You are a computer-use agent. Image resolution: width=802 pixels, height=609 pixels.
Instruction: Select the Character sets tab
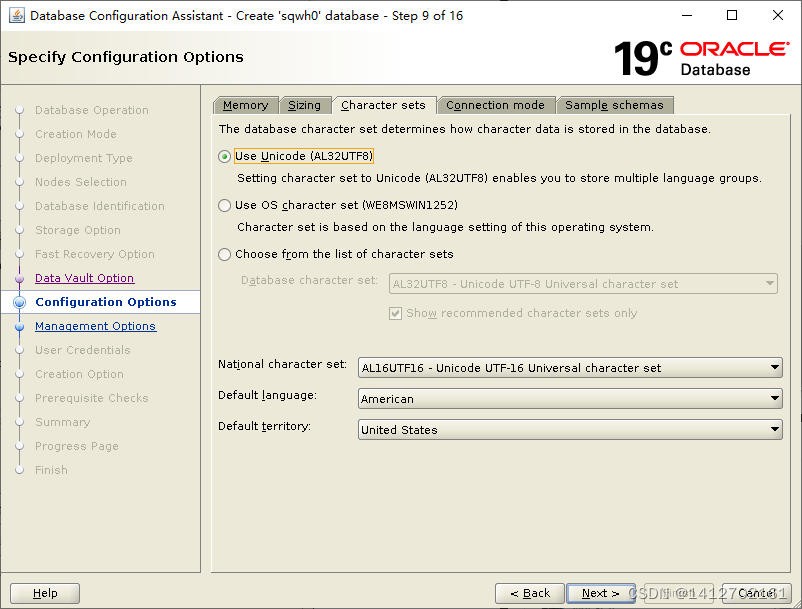click(x=383, y=105)
